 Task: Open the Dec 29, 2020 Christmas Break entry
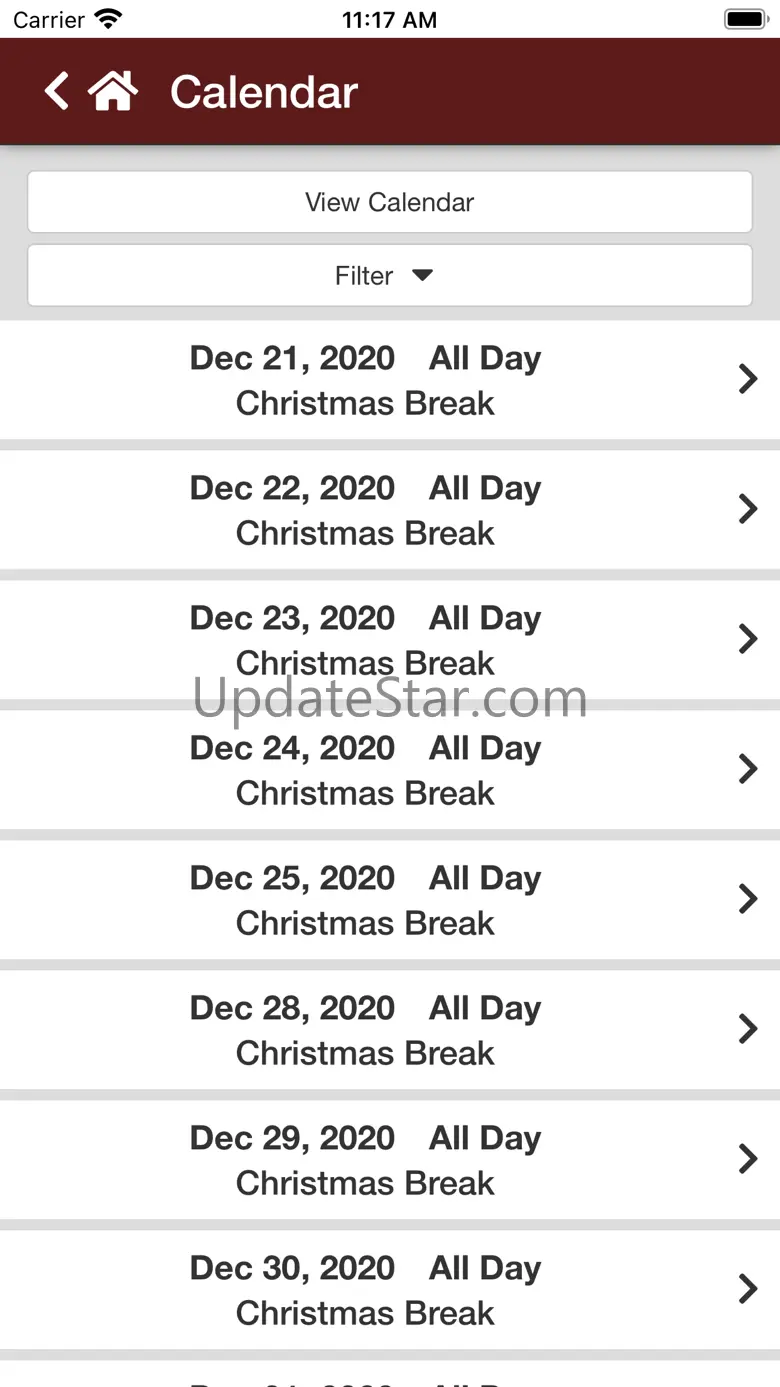366,1160
